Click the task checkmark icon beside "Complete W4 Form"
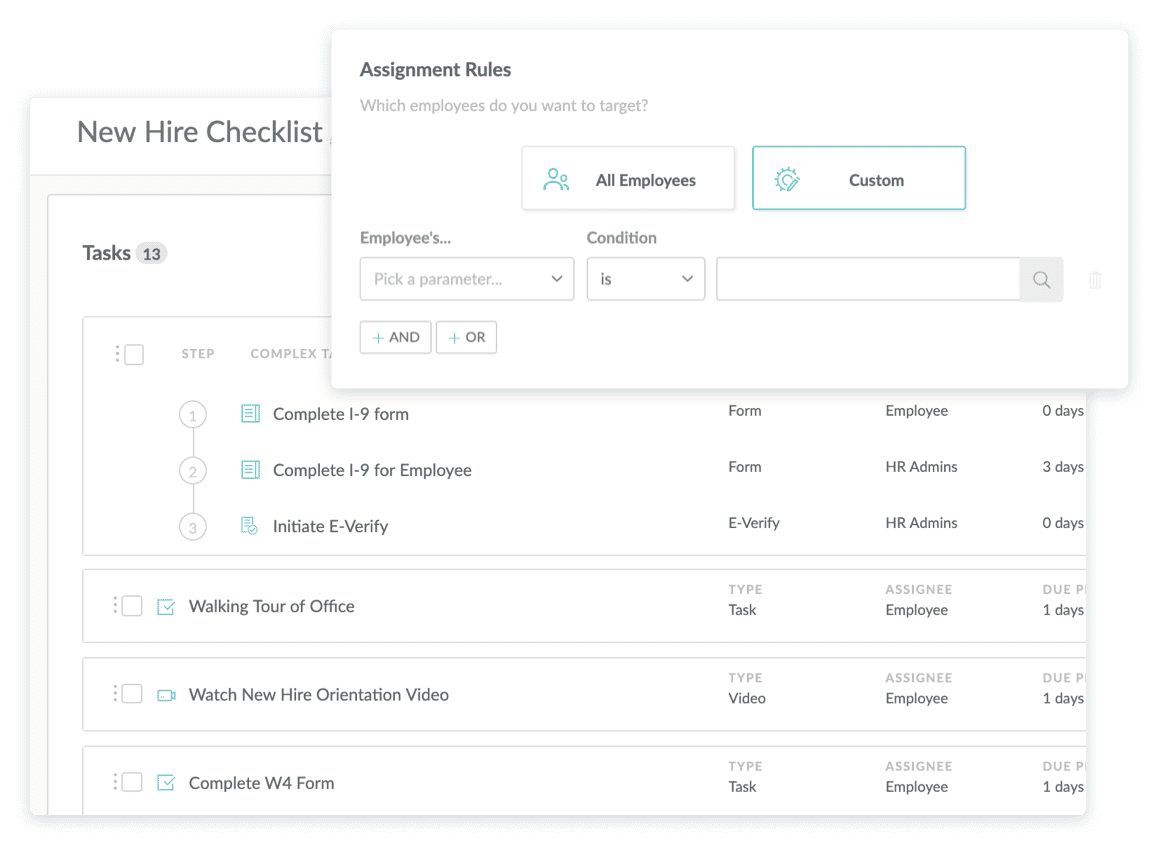This screenshot has height=846, width=1160. pos(166,782)
